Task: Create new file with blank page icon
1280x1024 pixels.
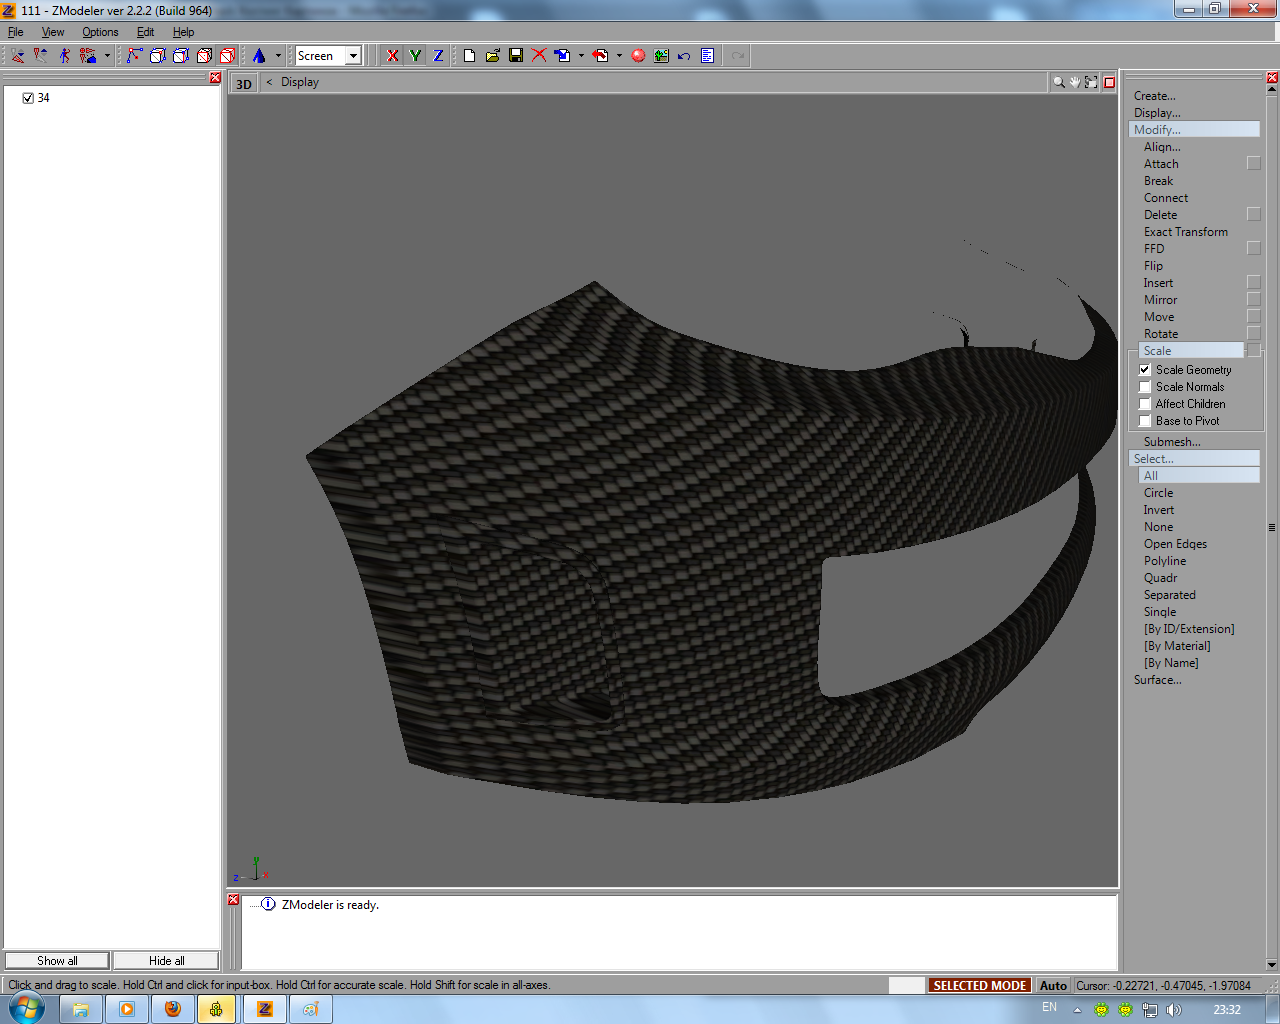Action: [x=469, y=56]
